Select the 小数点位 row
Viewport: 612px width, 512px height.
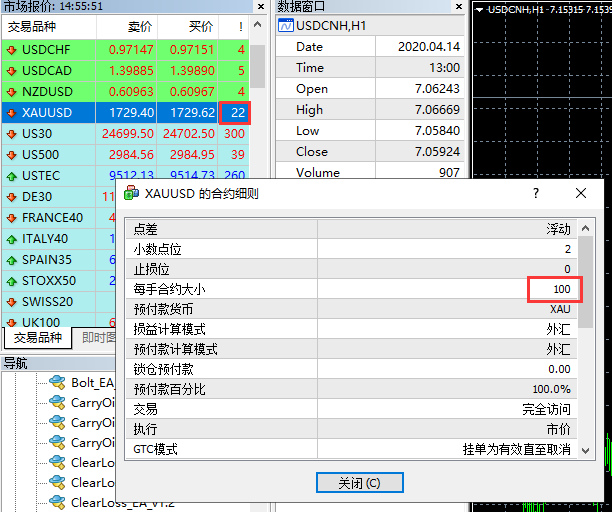point(351,249)
